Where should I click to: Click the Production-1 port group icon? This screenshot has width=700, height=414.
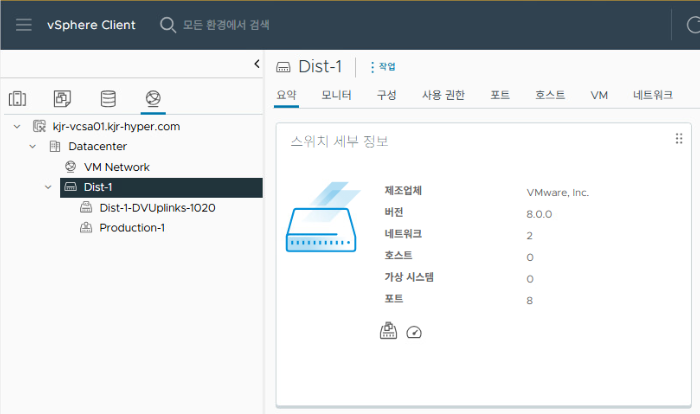(86, 227)
